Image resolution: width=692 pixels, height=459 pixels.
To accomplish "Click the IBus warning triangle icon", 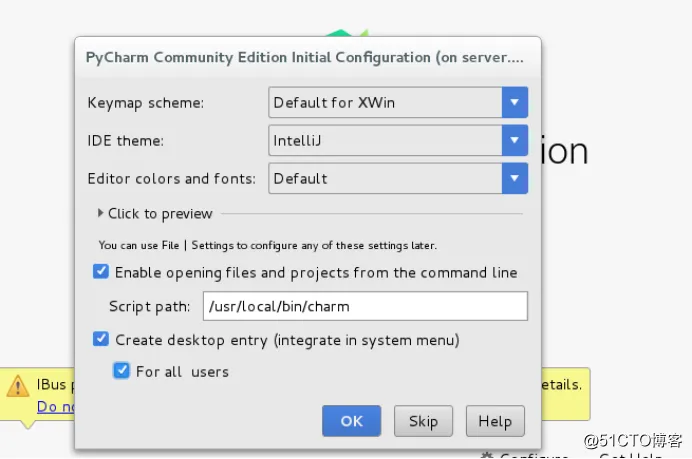I will tap(18, 386).
